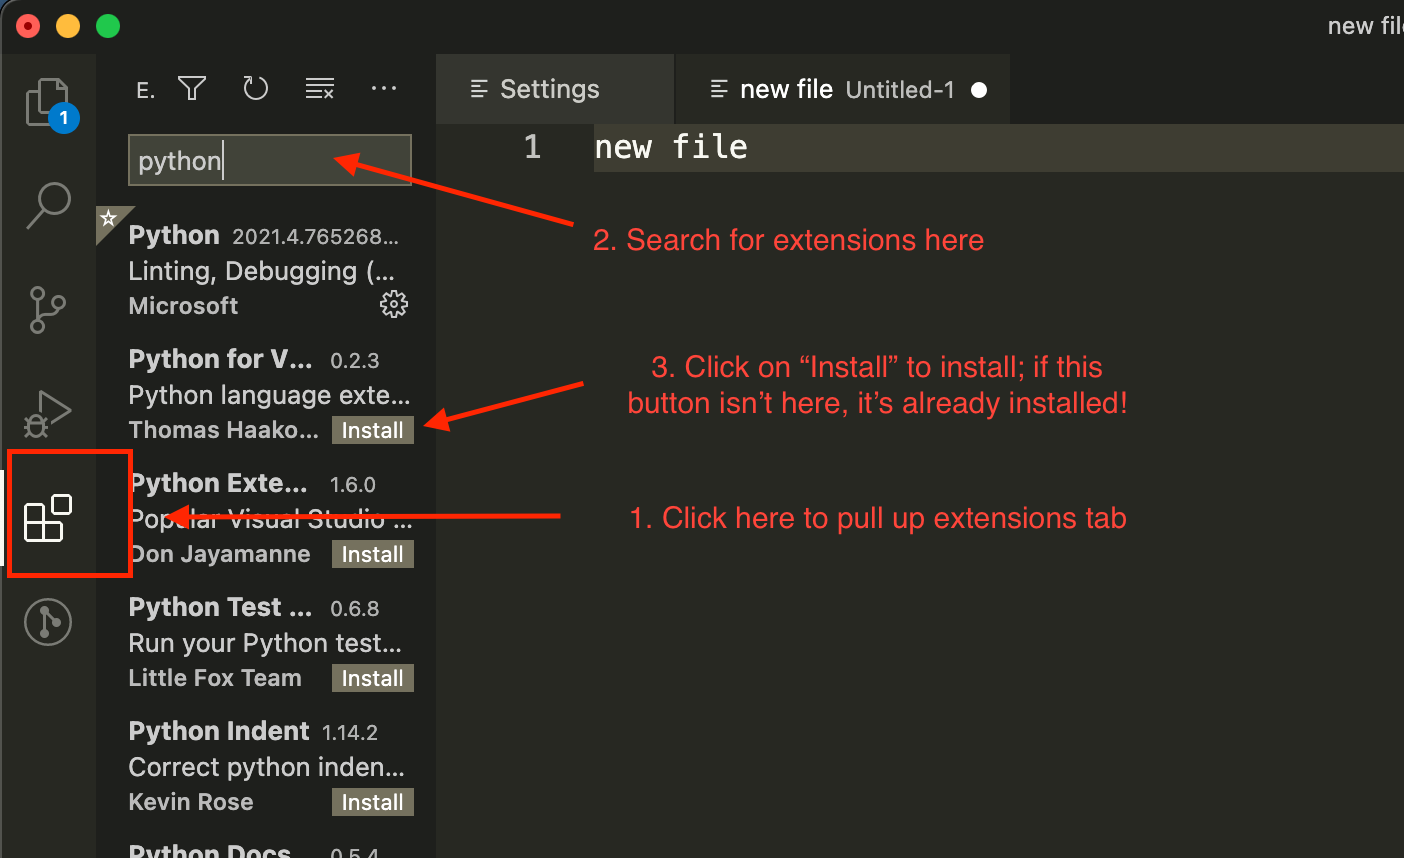This screenshot has width=1404, height=858.
Task: Select the Python extension by Microsoft
Action: [268, 270]
